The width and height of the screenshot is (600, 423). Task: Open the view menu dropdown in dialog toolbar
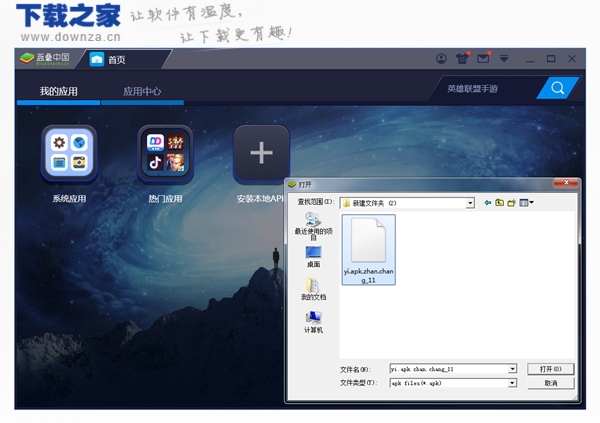pos(526,203)
